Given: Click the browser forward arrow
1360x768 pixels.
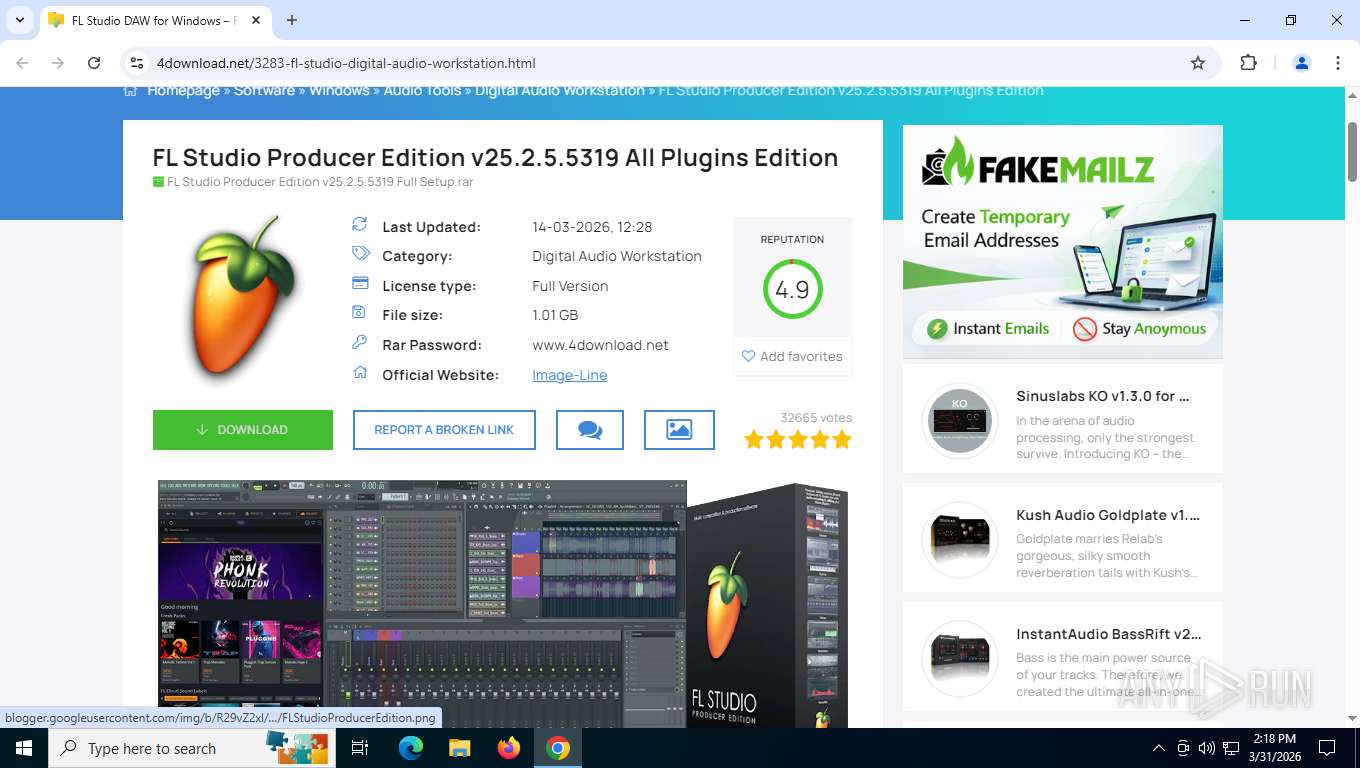Looking at the screenshot, I should [x=58, y=63].
